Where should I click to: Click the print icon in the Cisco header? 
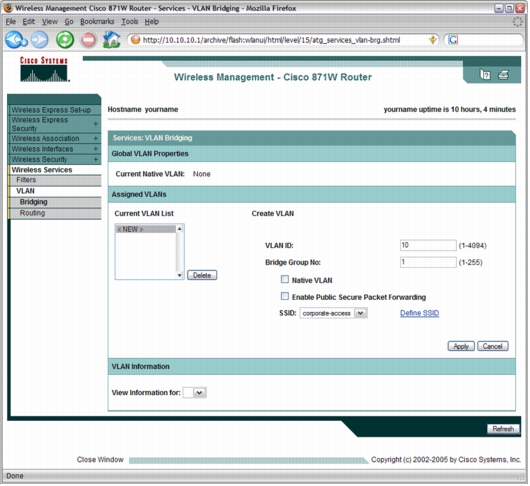click(504, 75)
